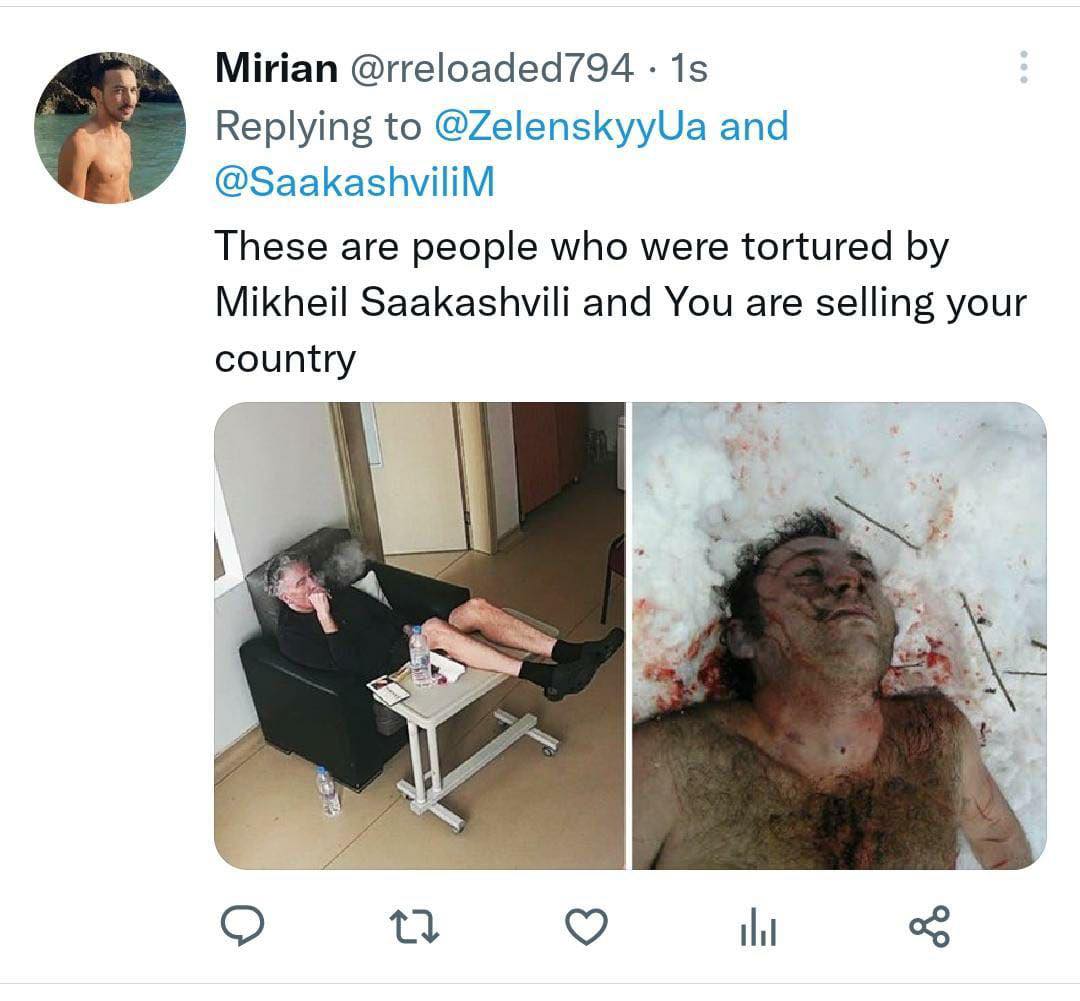Click the tweet text starting 'These are people'
This screenshot has height=1001, width=1080.
(x=581, y=246)
